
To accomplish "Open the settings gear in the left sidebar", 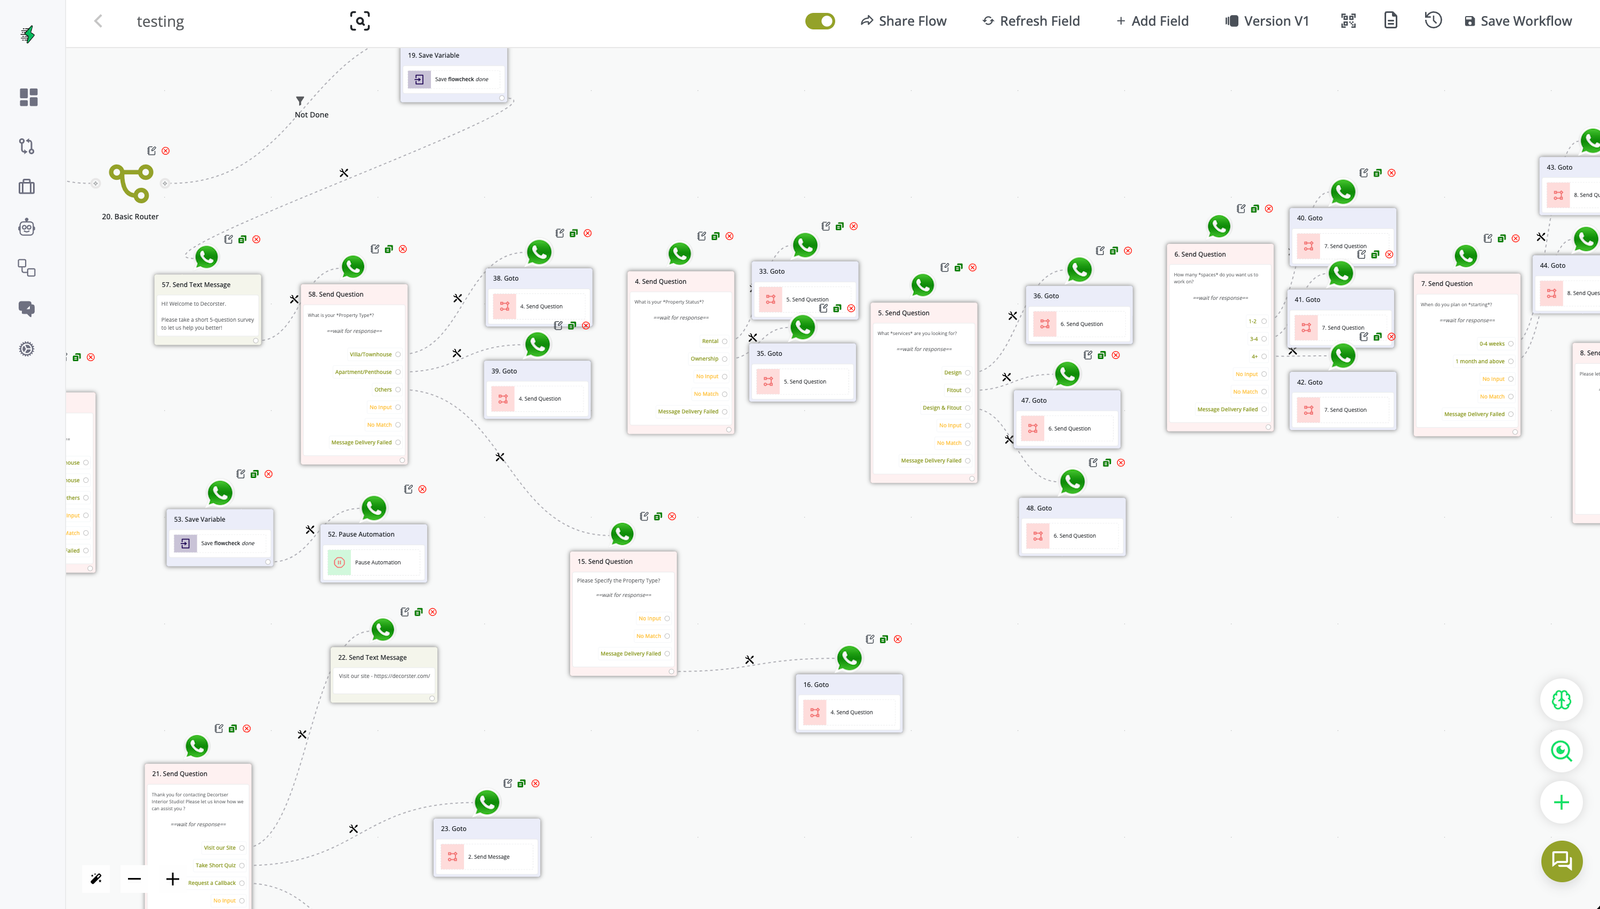I will [28, 348].
